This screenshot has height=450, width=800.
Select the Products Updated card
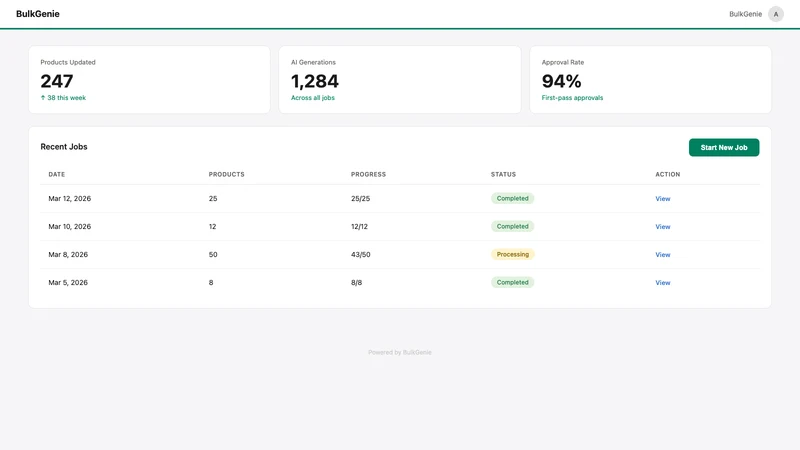149,80
